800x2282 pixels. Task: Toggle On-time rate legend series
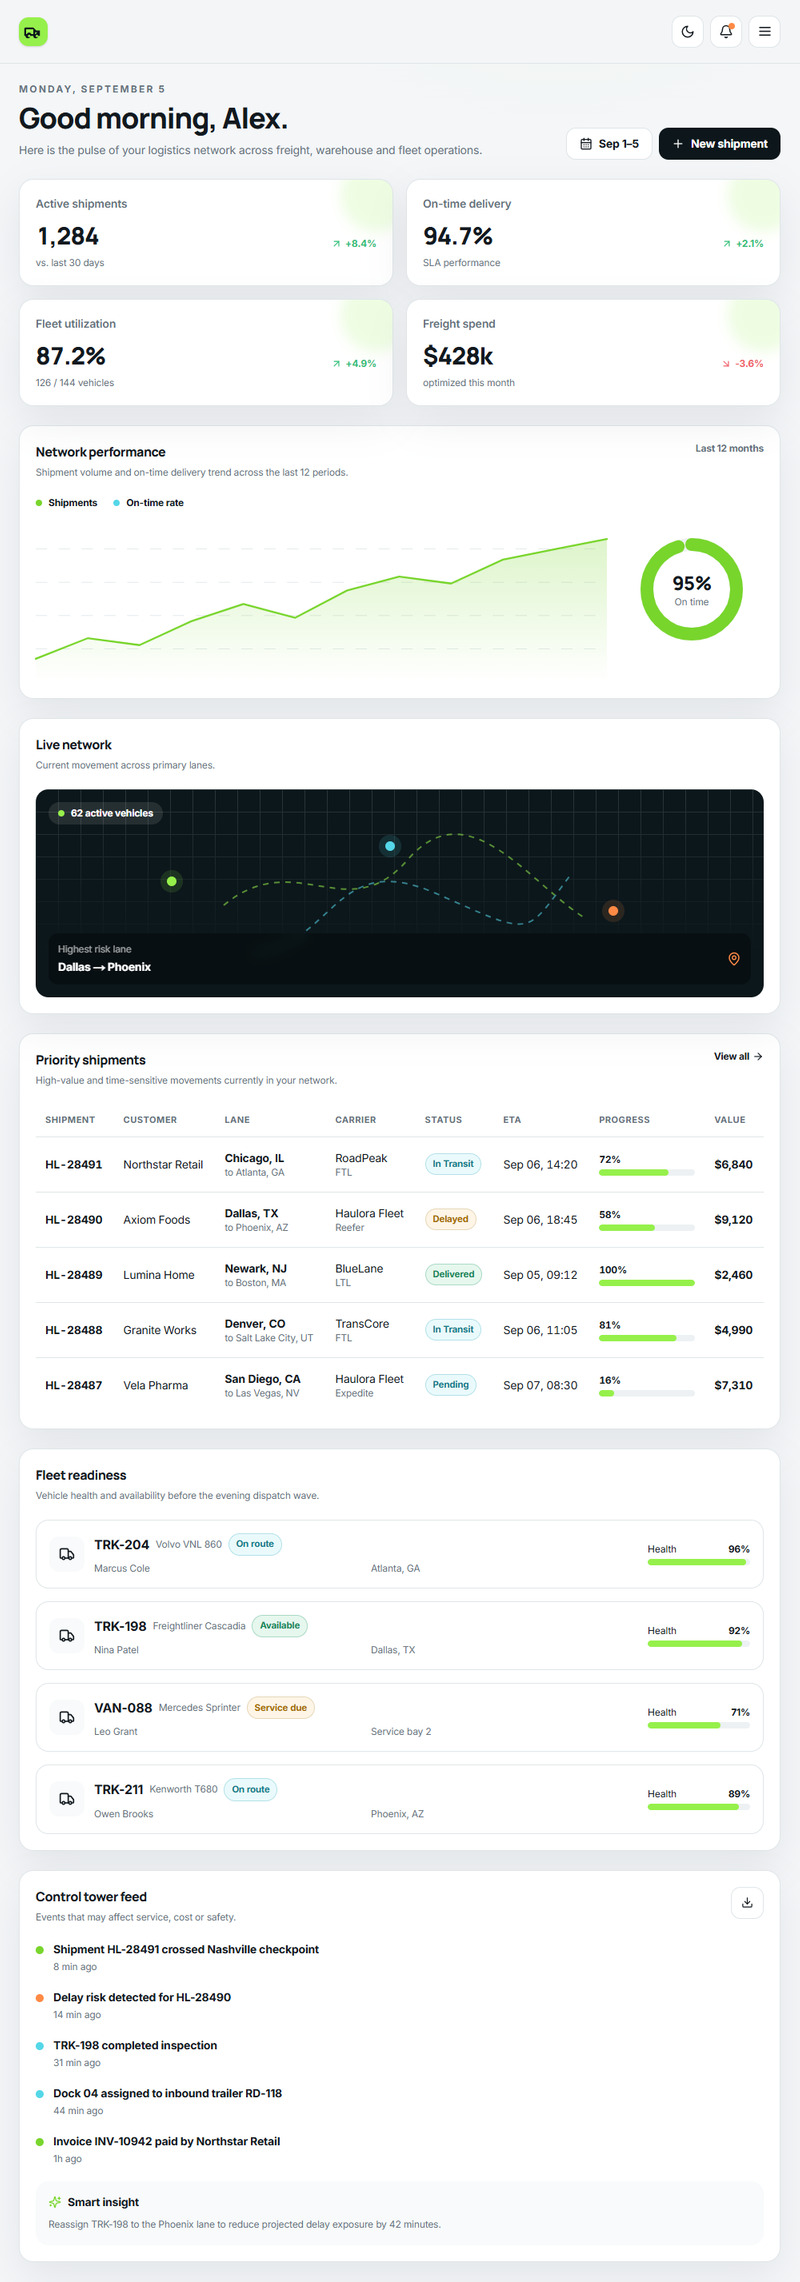[149, 503]
